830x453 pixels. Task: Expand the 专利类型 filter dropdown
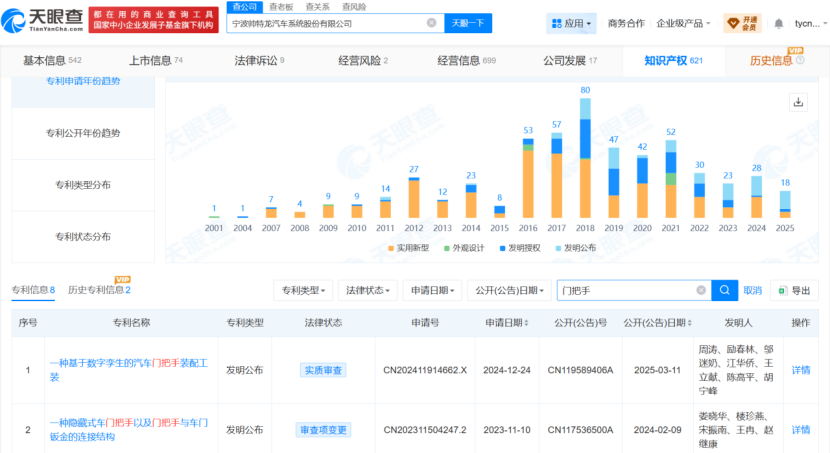(x=303, y=290)
